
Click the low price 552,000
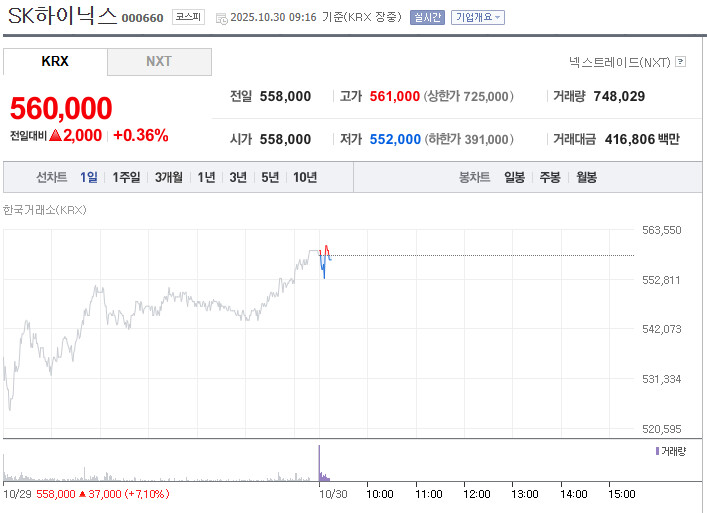(395, 139)
